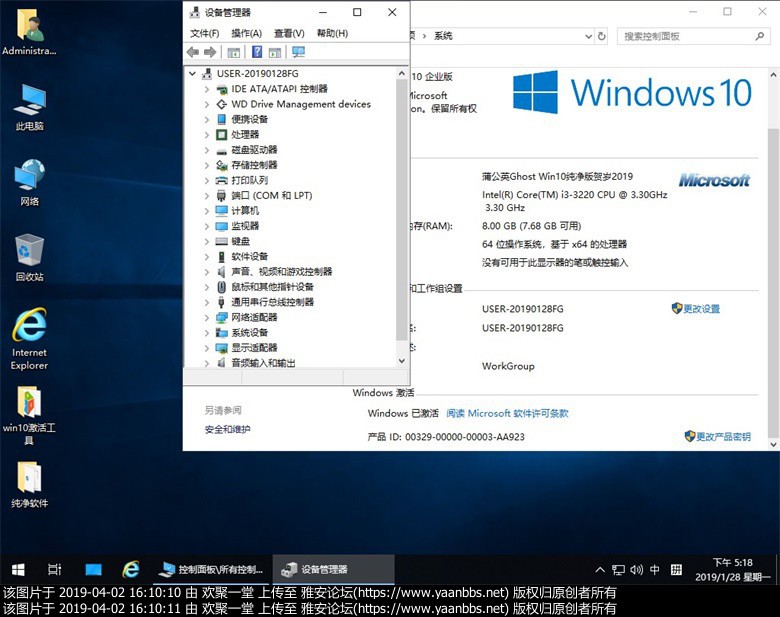Open 阅读 Microsoft 软件许可条款 link

click(507, 413)
